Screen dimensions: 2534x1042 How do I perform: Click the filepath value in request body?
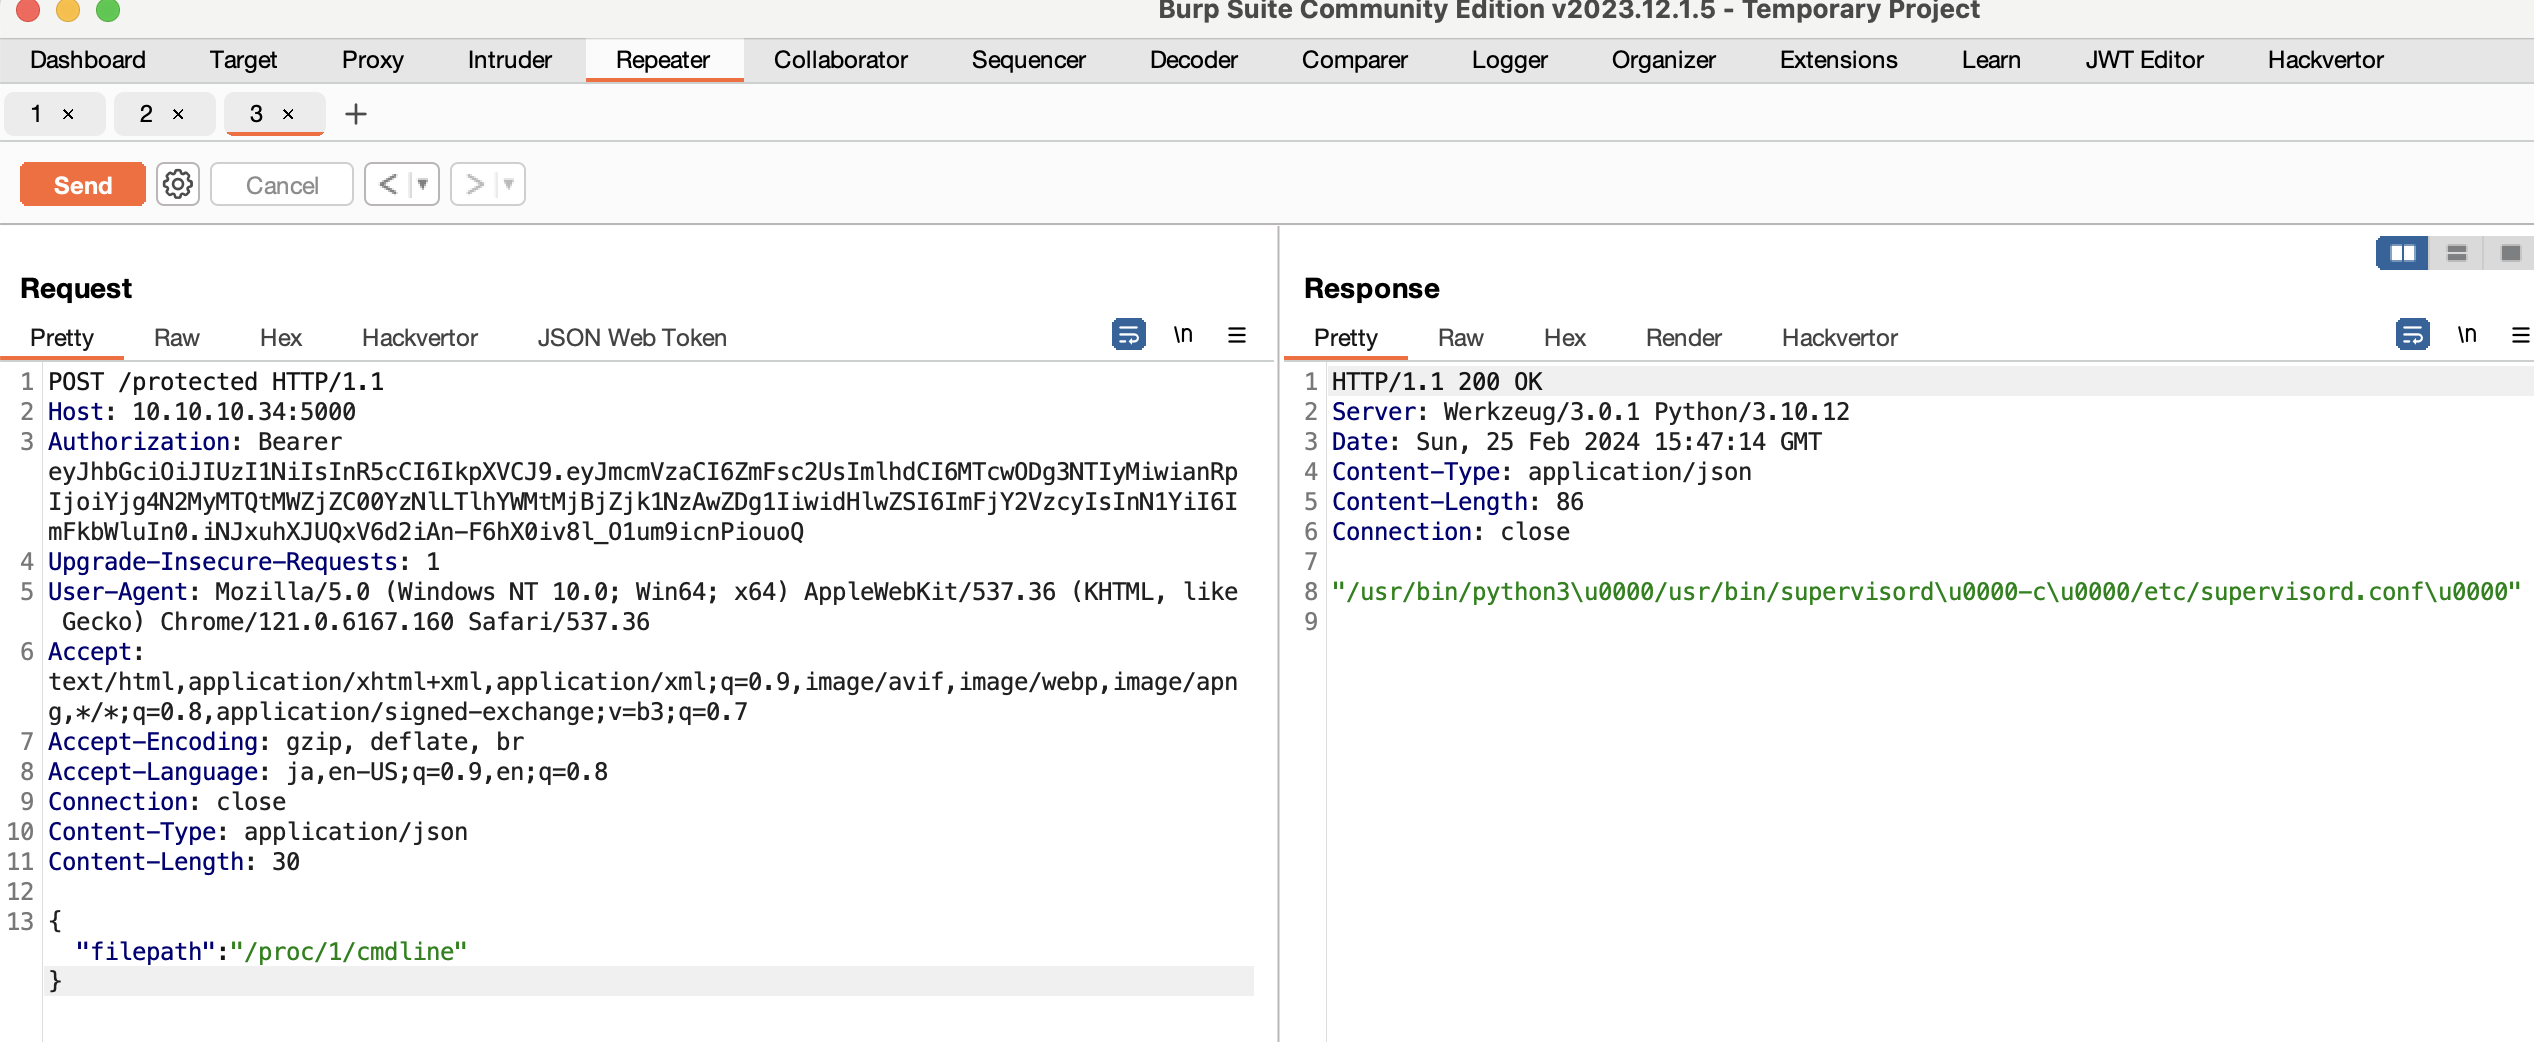[x=348, y=951]
